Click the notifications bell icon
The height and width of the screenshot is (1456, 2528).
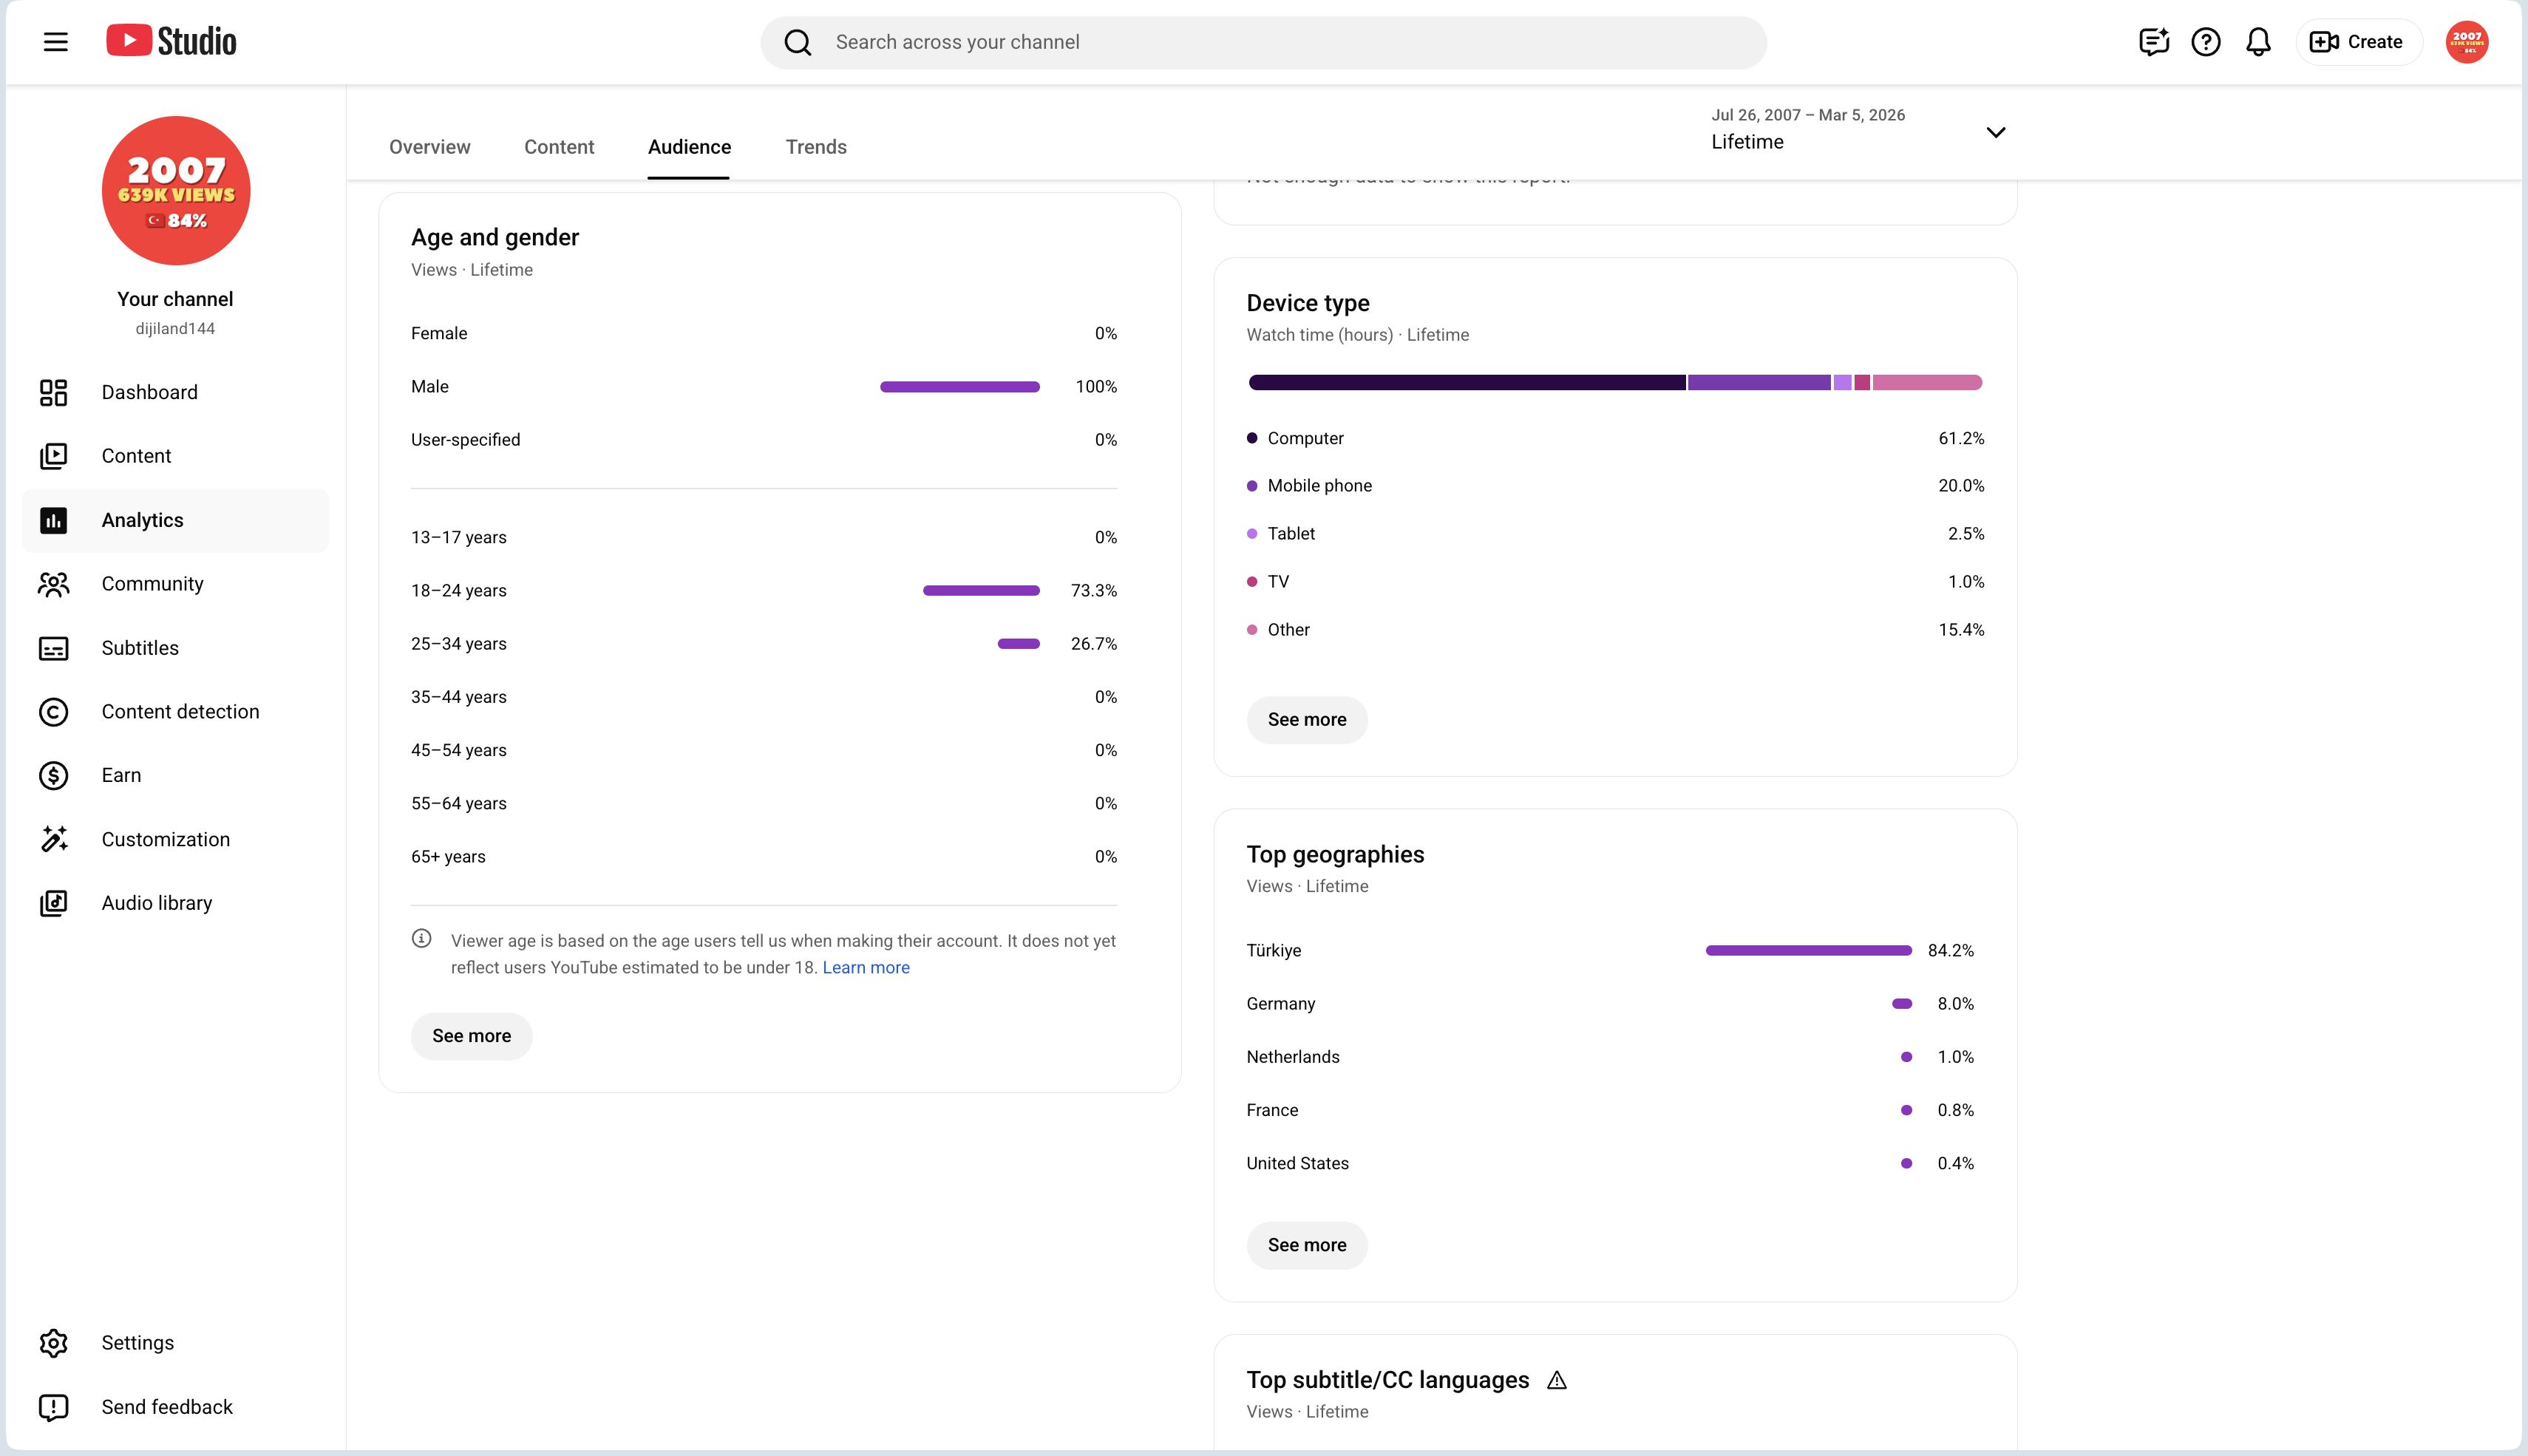pyautogui.click(x=2258, y=42)
